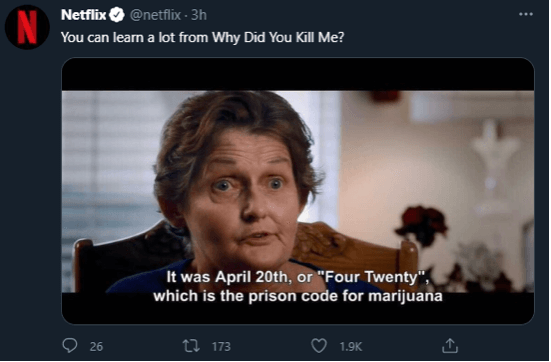Open the 3h timestamp permalink

(199, 15)
